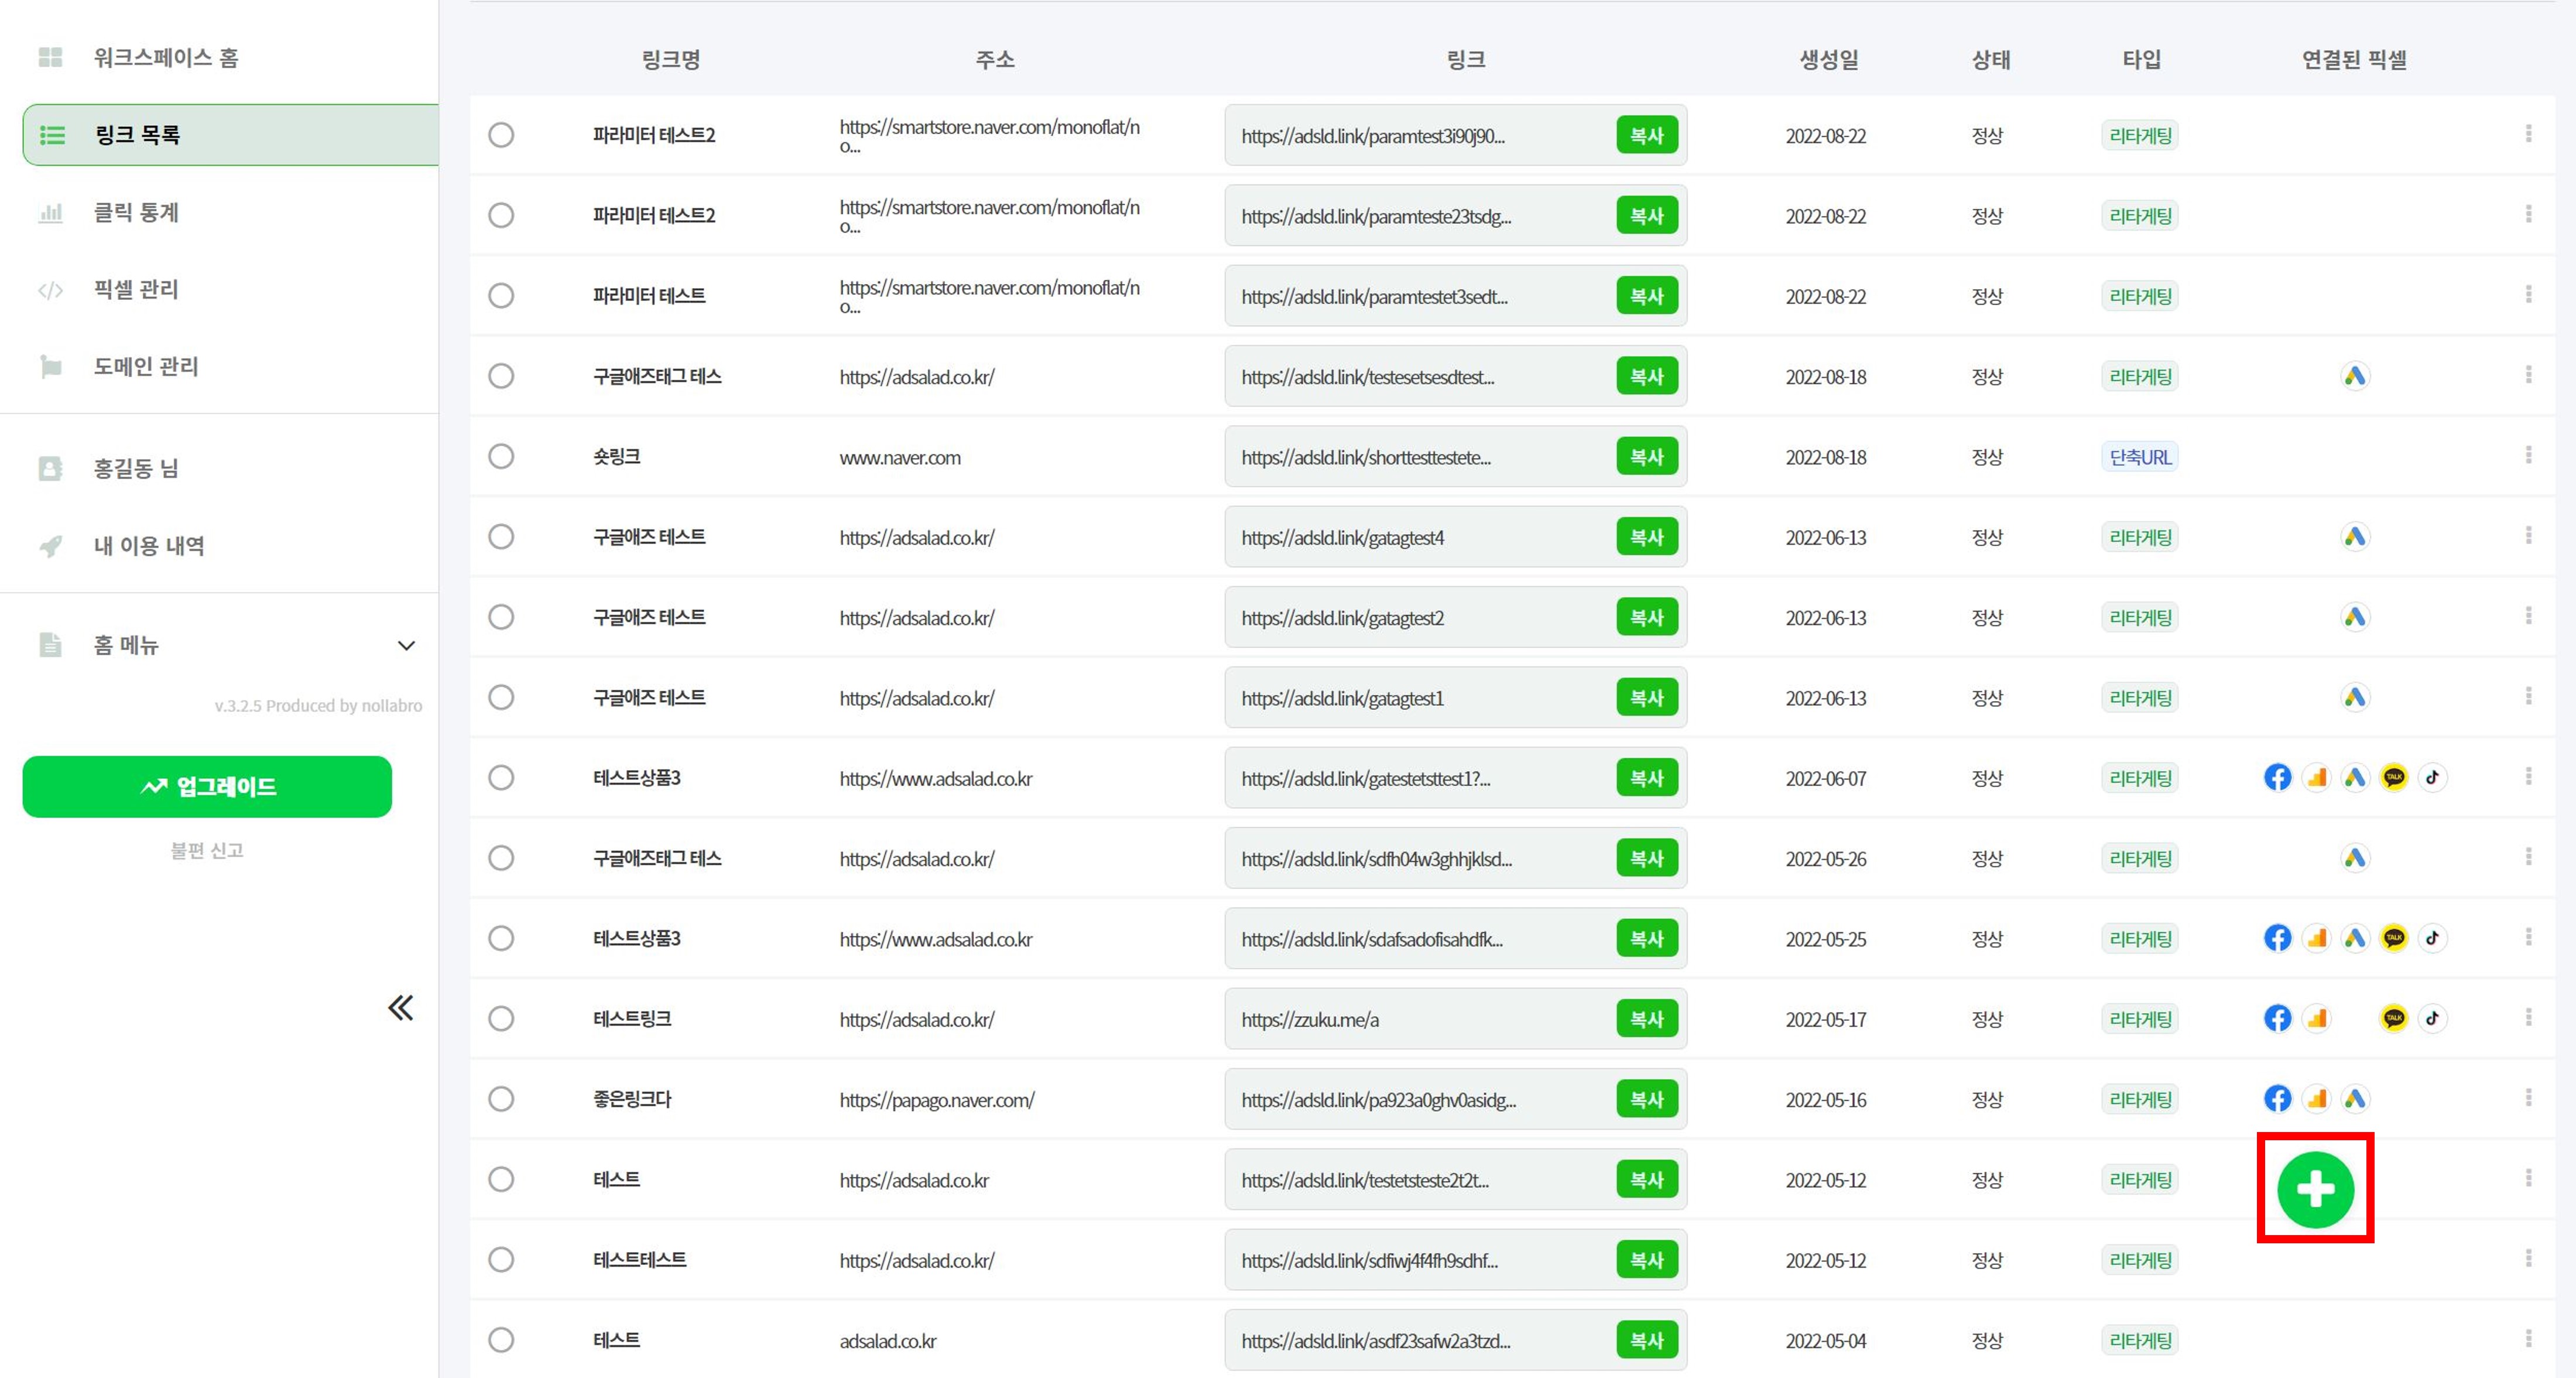Open more options menu for 테스트테스트 row
This screenshot has height=1378, width=2576.
[2528, 1258]
